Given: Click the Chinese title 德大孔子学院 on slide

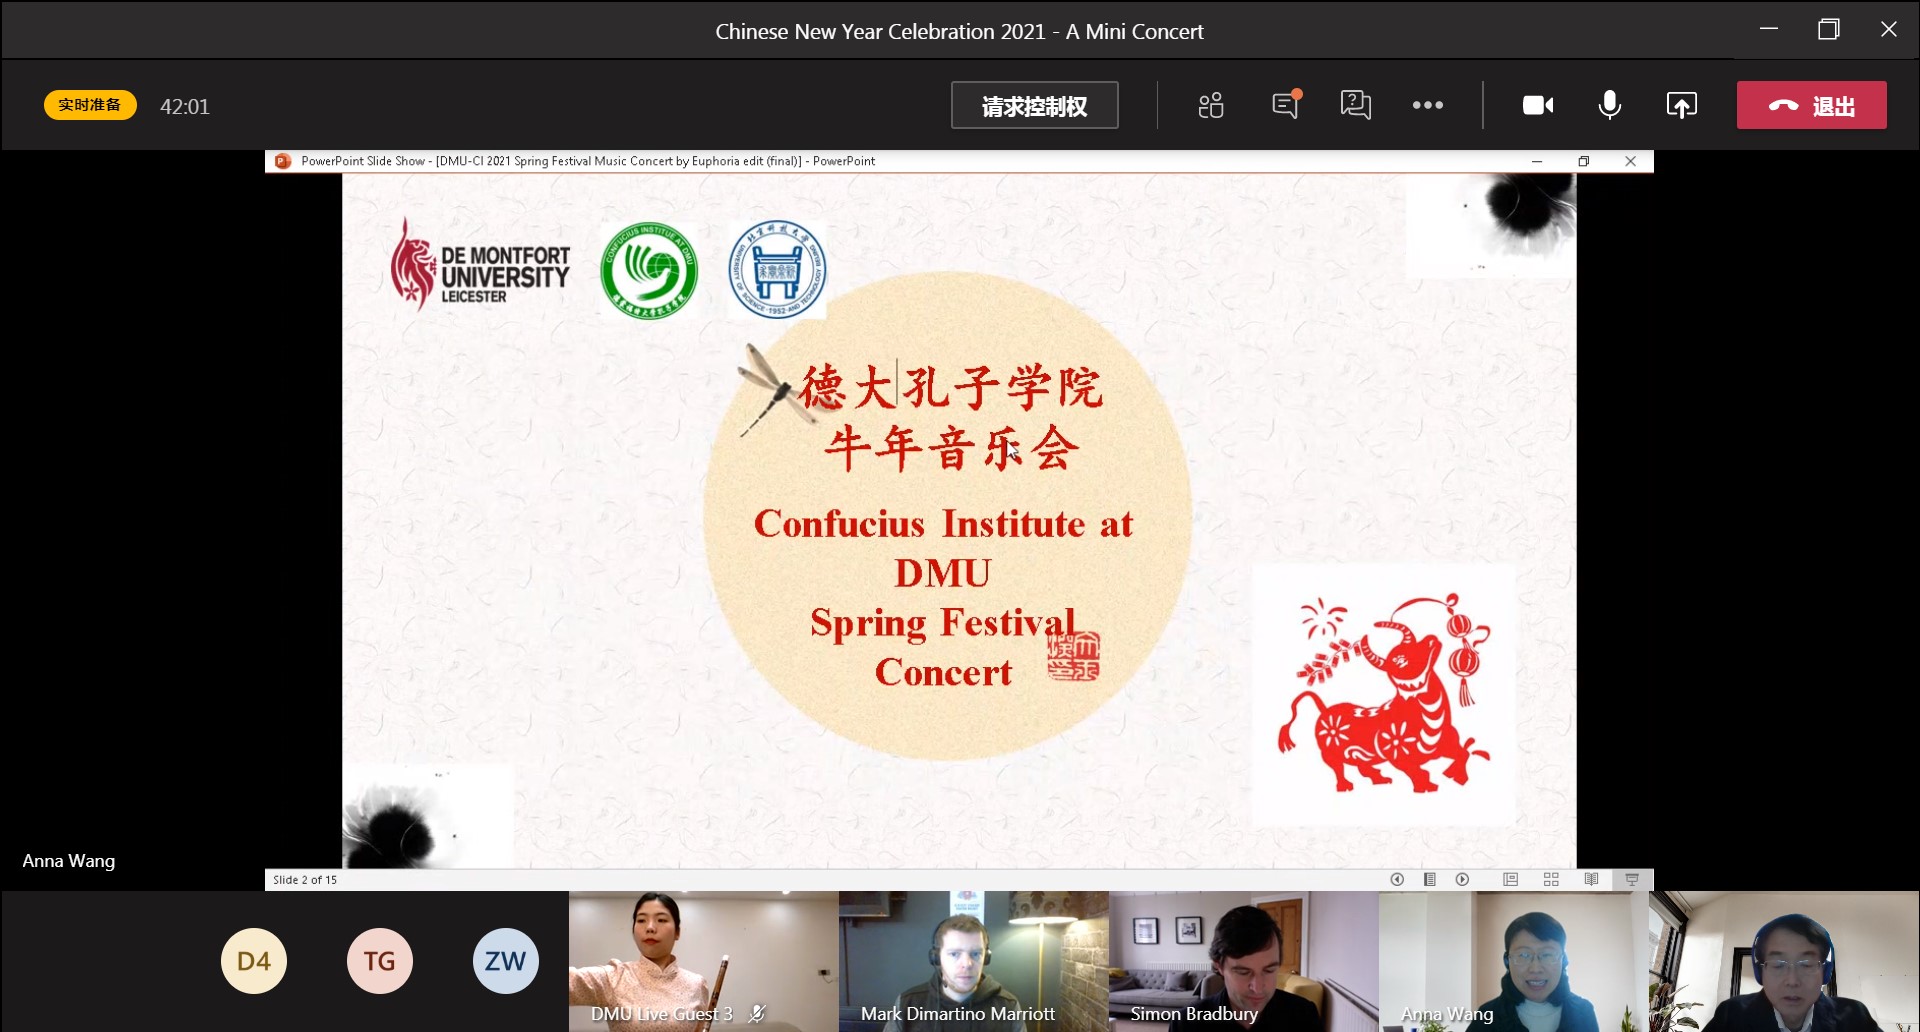Looking at the screenshot, I should 951,387.
